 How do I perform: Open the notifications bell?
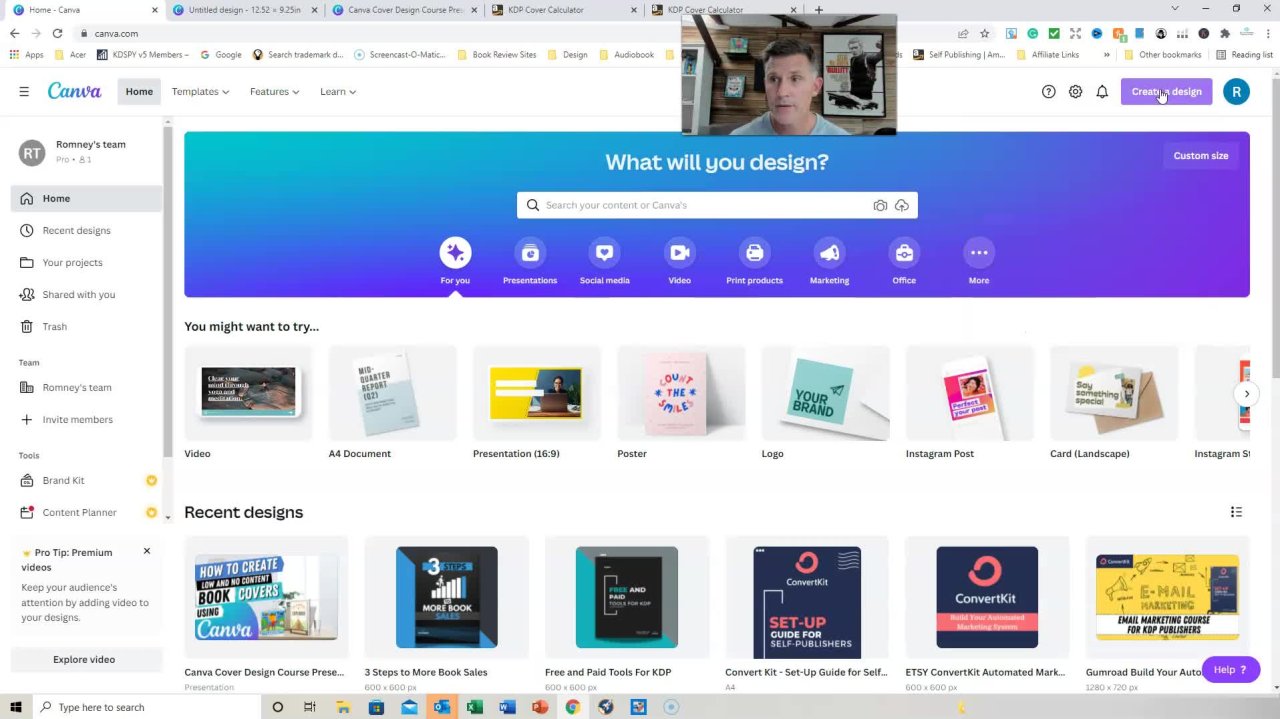pos(1102,92)
